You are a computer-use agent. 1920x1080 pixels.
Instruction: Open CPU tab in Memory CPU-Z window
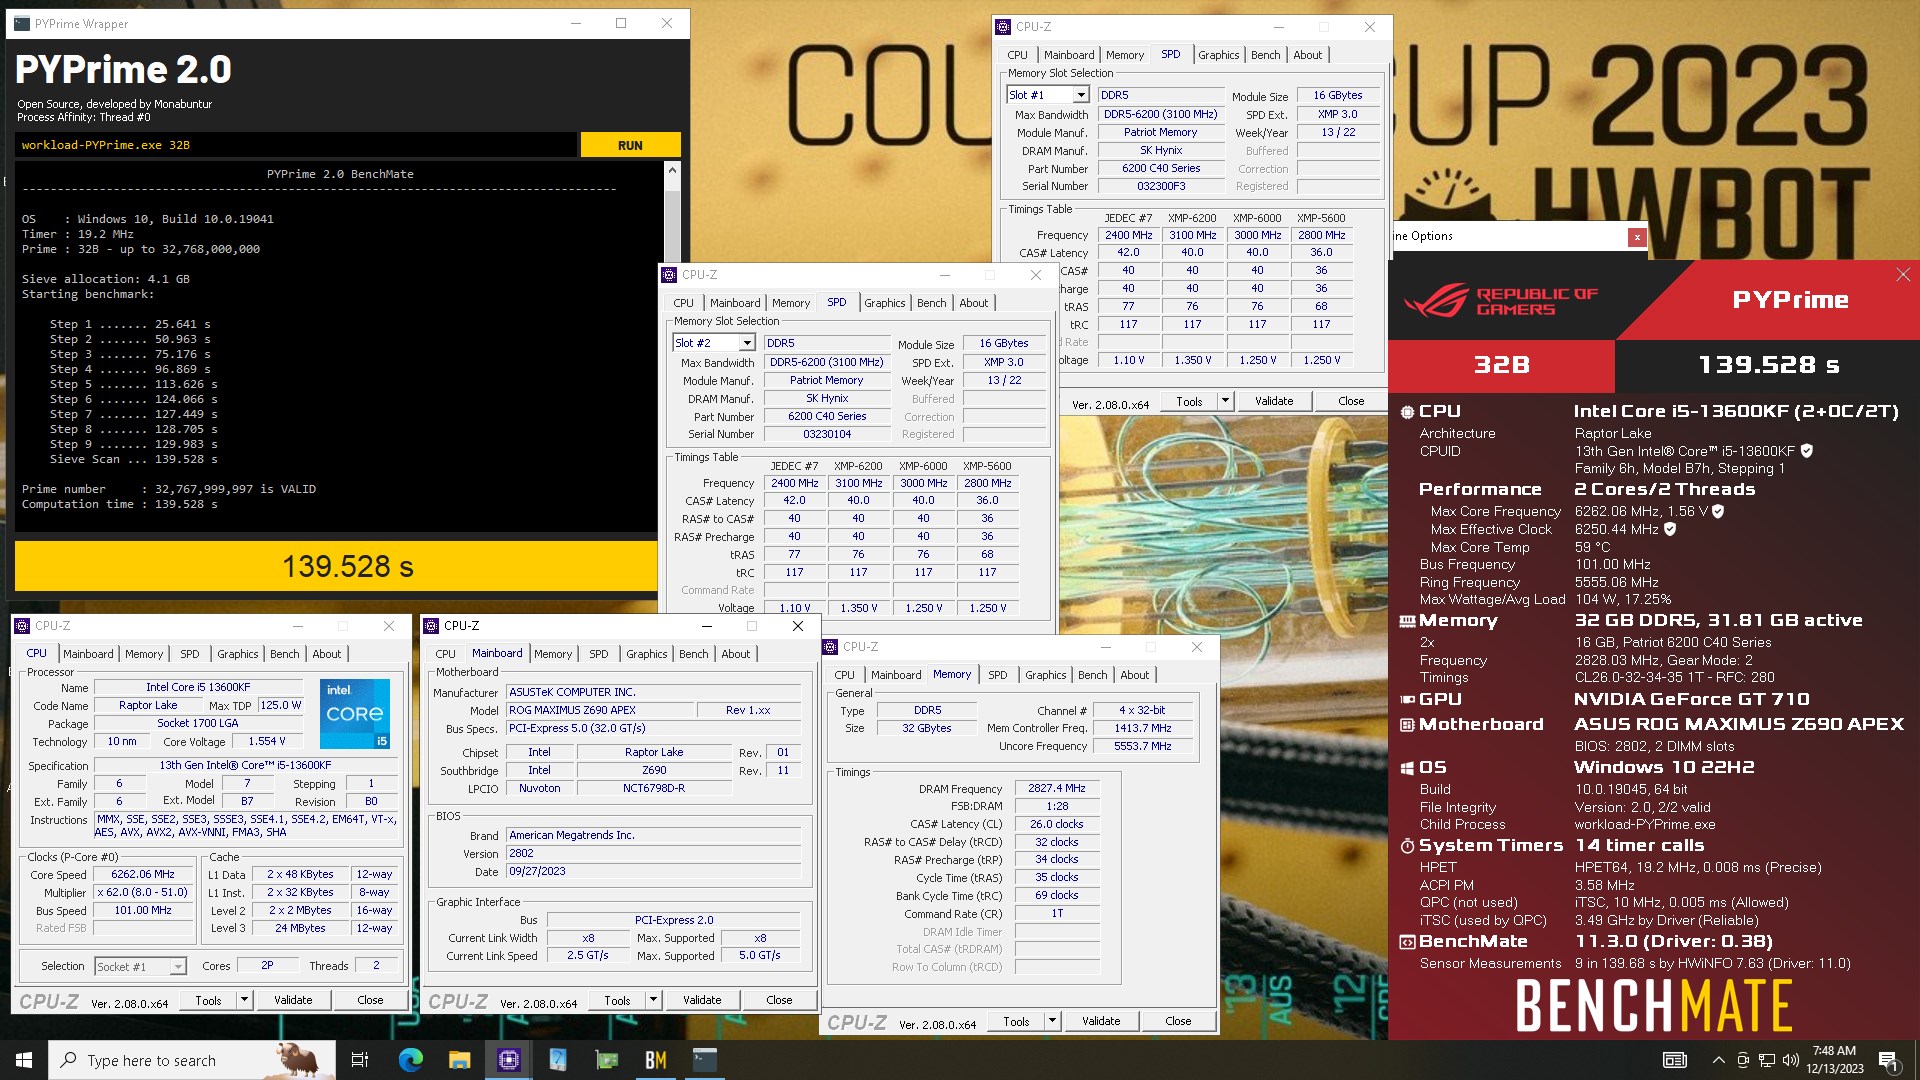tap(844, 675)
